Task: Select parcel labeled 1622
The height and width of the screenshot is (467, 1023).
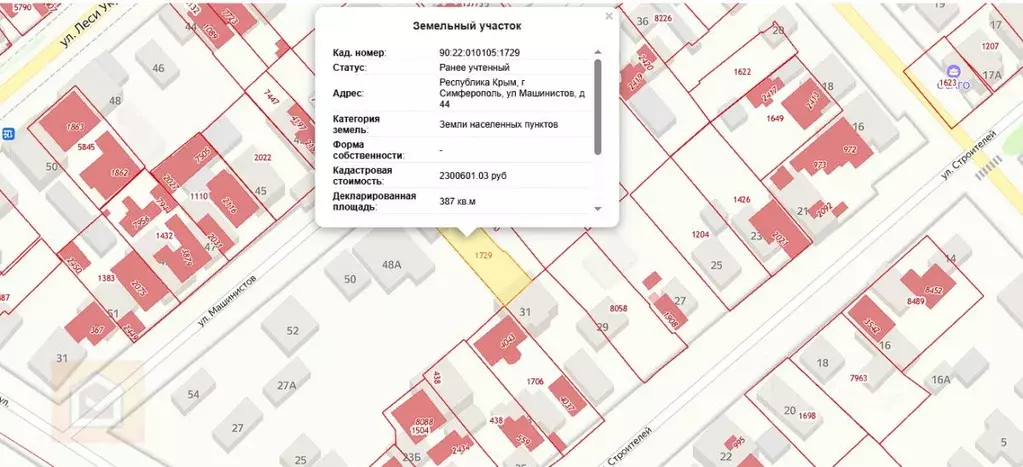Action: point(742,72)
